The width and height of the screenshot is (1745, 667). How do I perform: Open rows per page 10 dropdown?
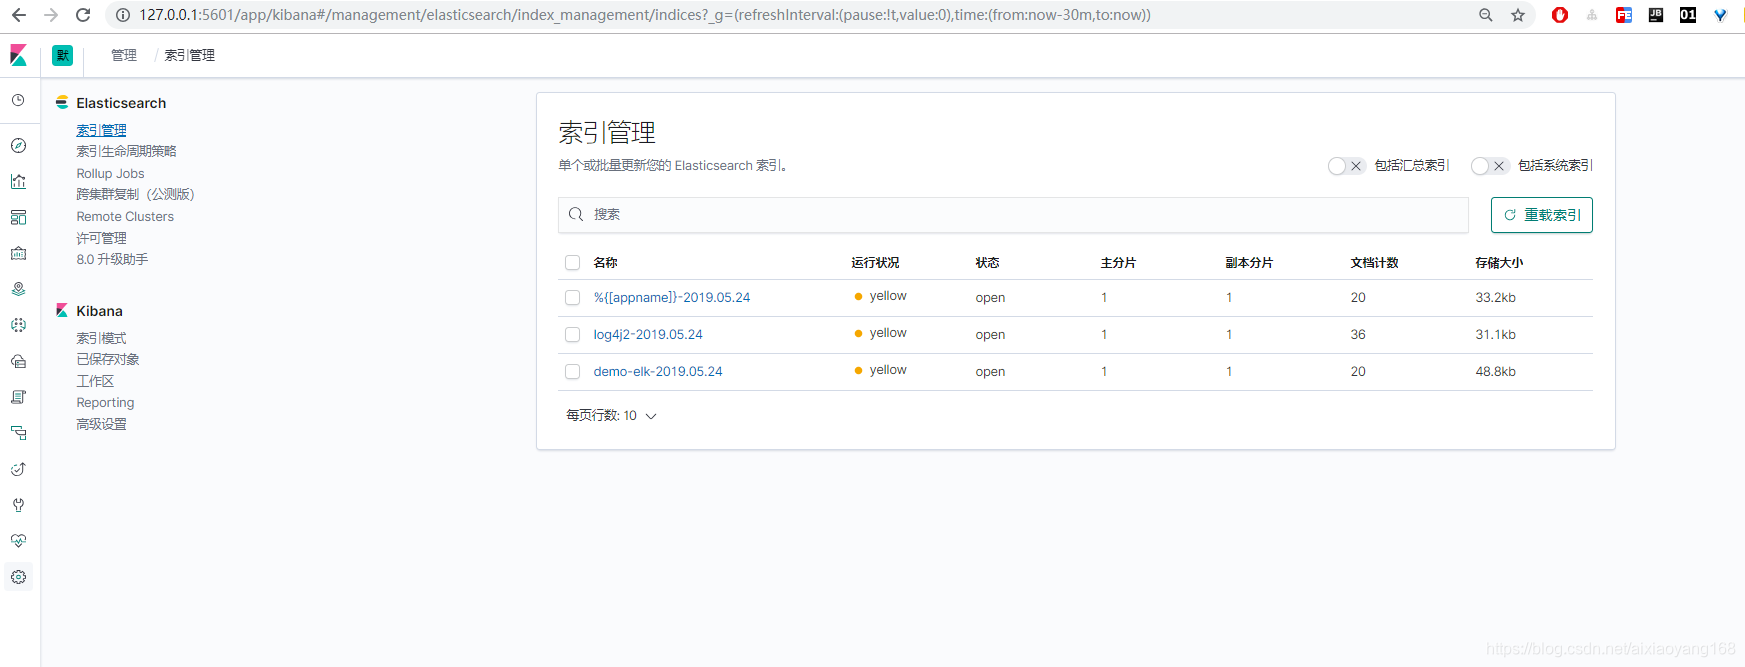click(611, 416)
